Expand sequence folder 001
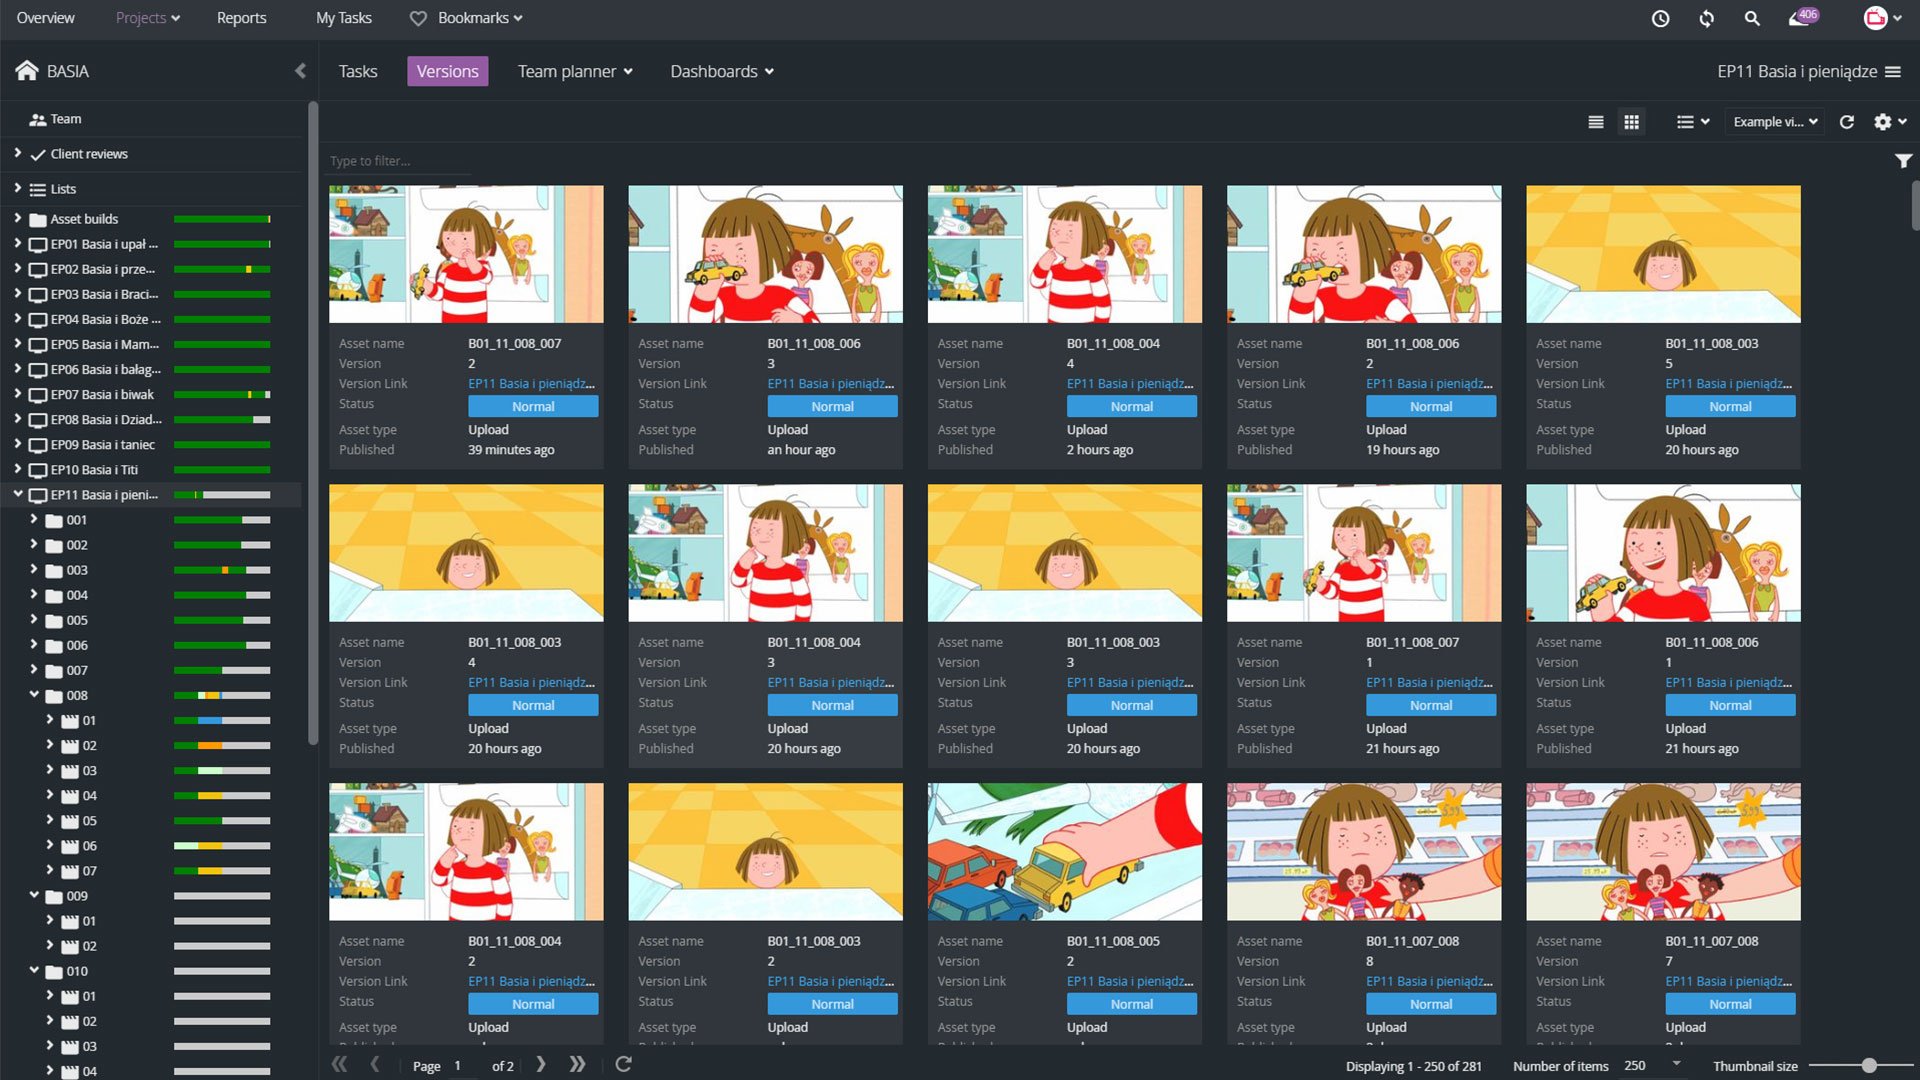The height and width of the screenshot is (1080, 1920). (34, 519)
